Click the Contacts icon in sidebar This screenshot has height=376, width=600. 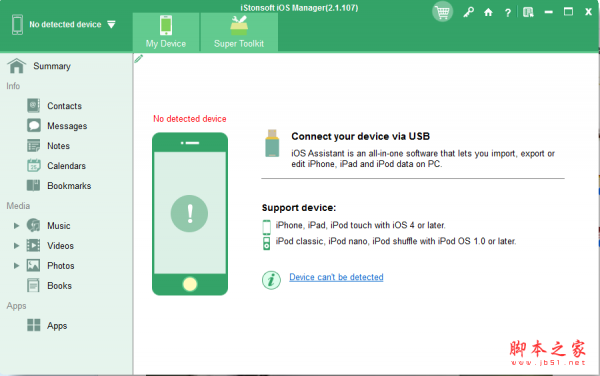33,105
